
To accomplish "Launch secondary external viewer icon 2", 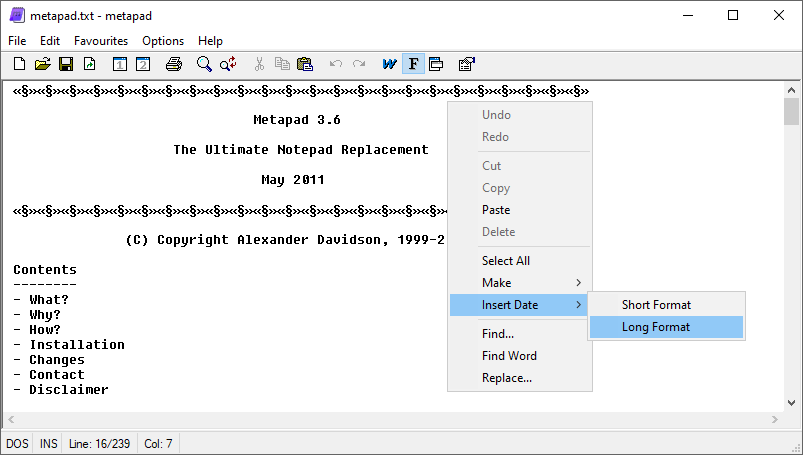I will 143,64.
